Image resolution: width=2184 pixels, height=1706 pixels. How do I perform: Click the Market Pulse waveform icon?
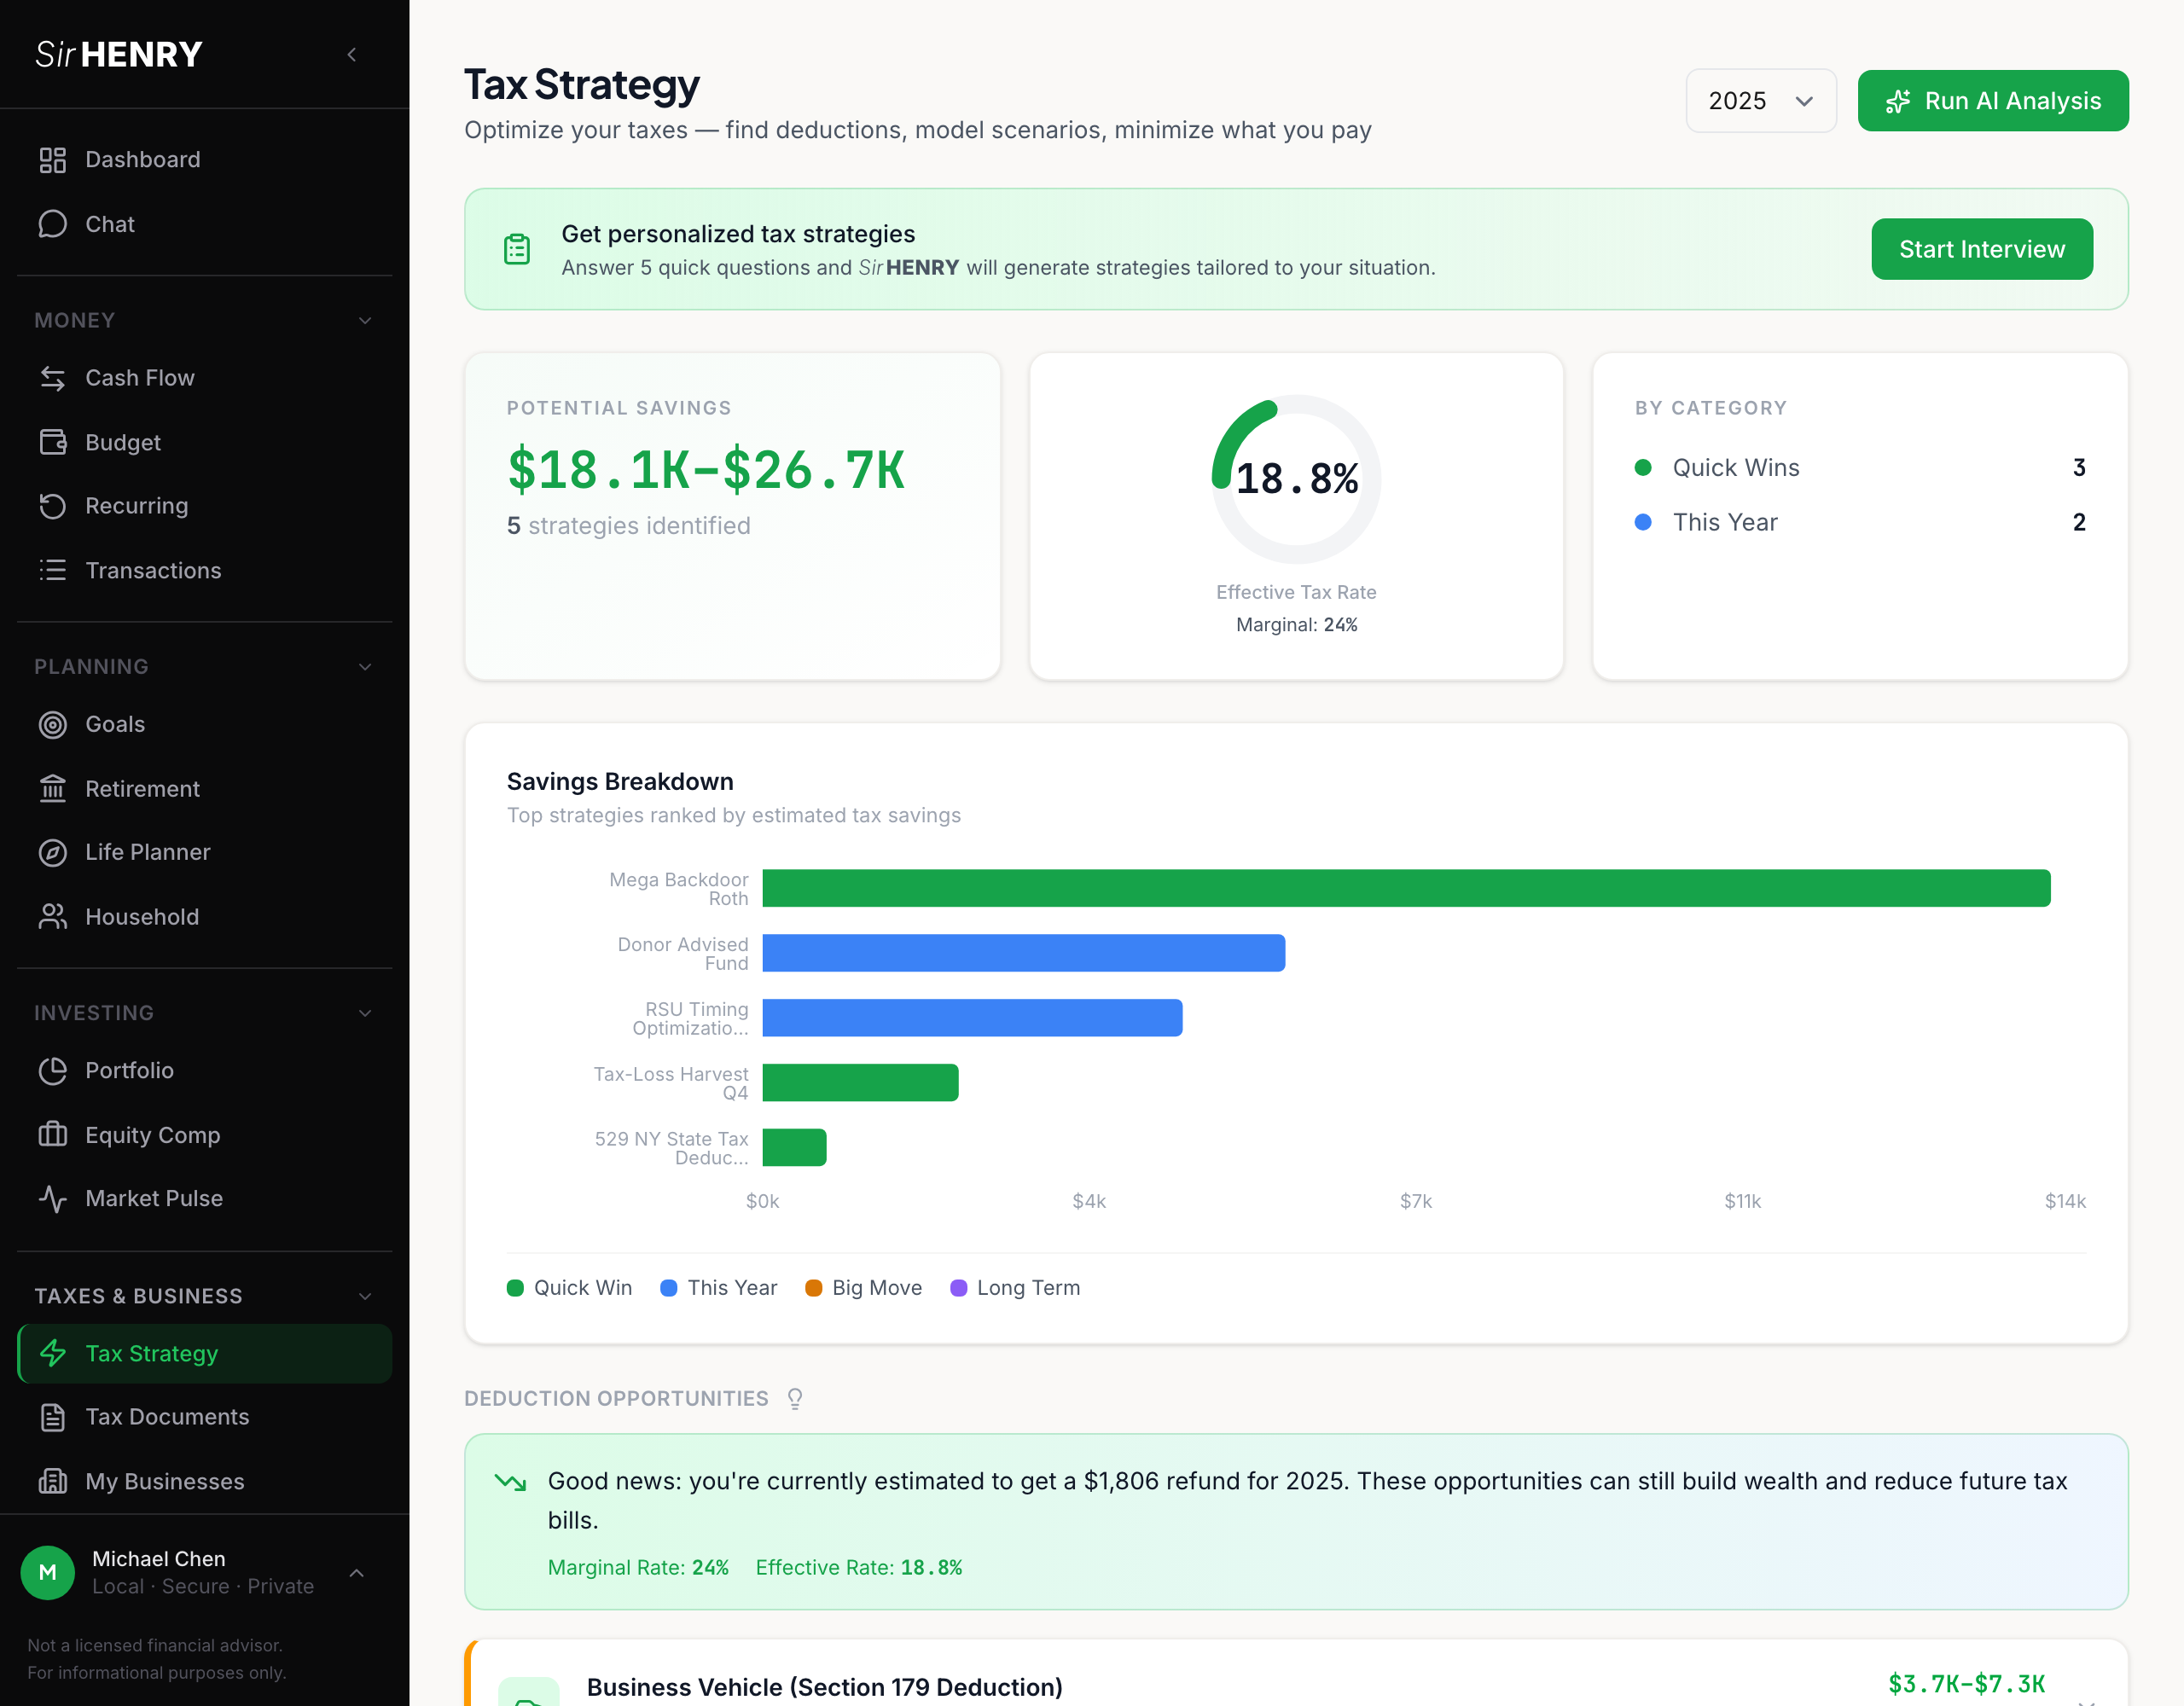pos(52,1198)
